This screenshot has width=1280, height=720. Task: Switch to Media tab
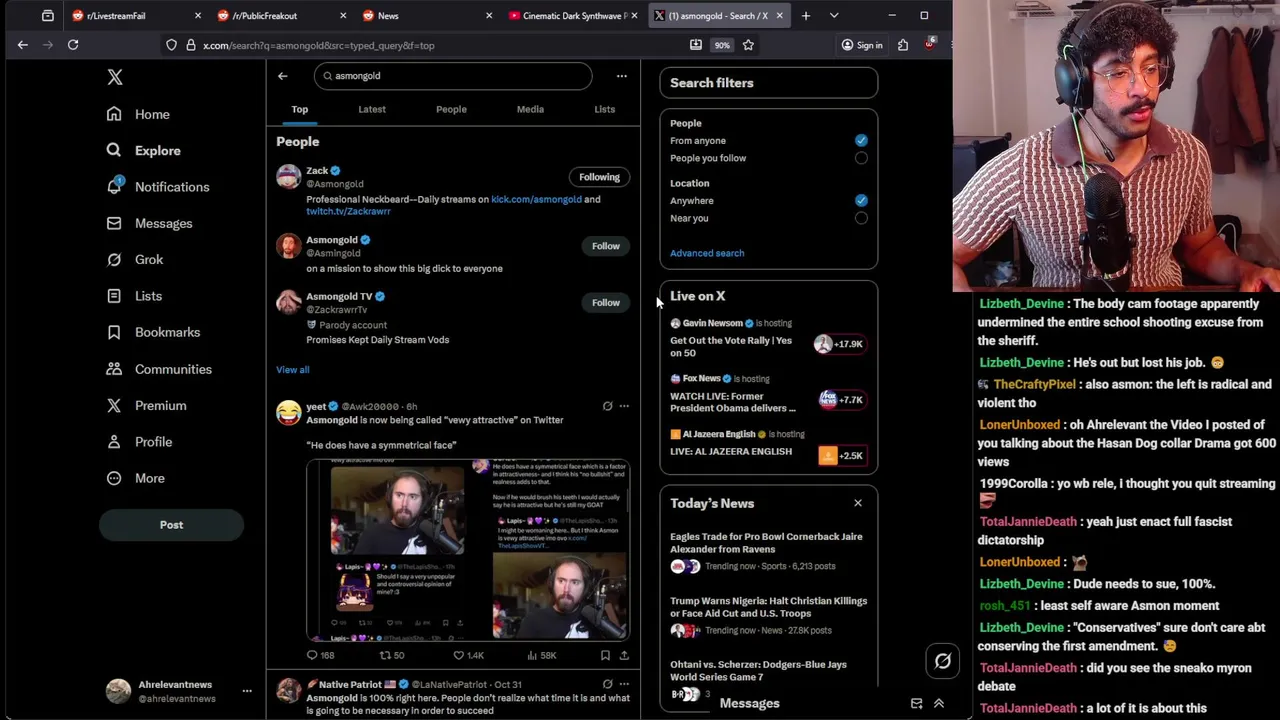point(530,109)
